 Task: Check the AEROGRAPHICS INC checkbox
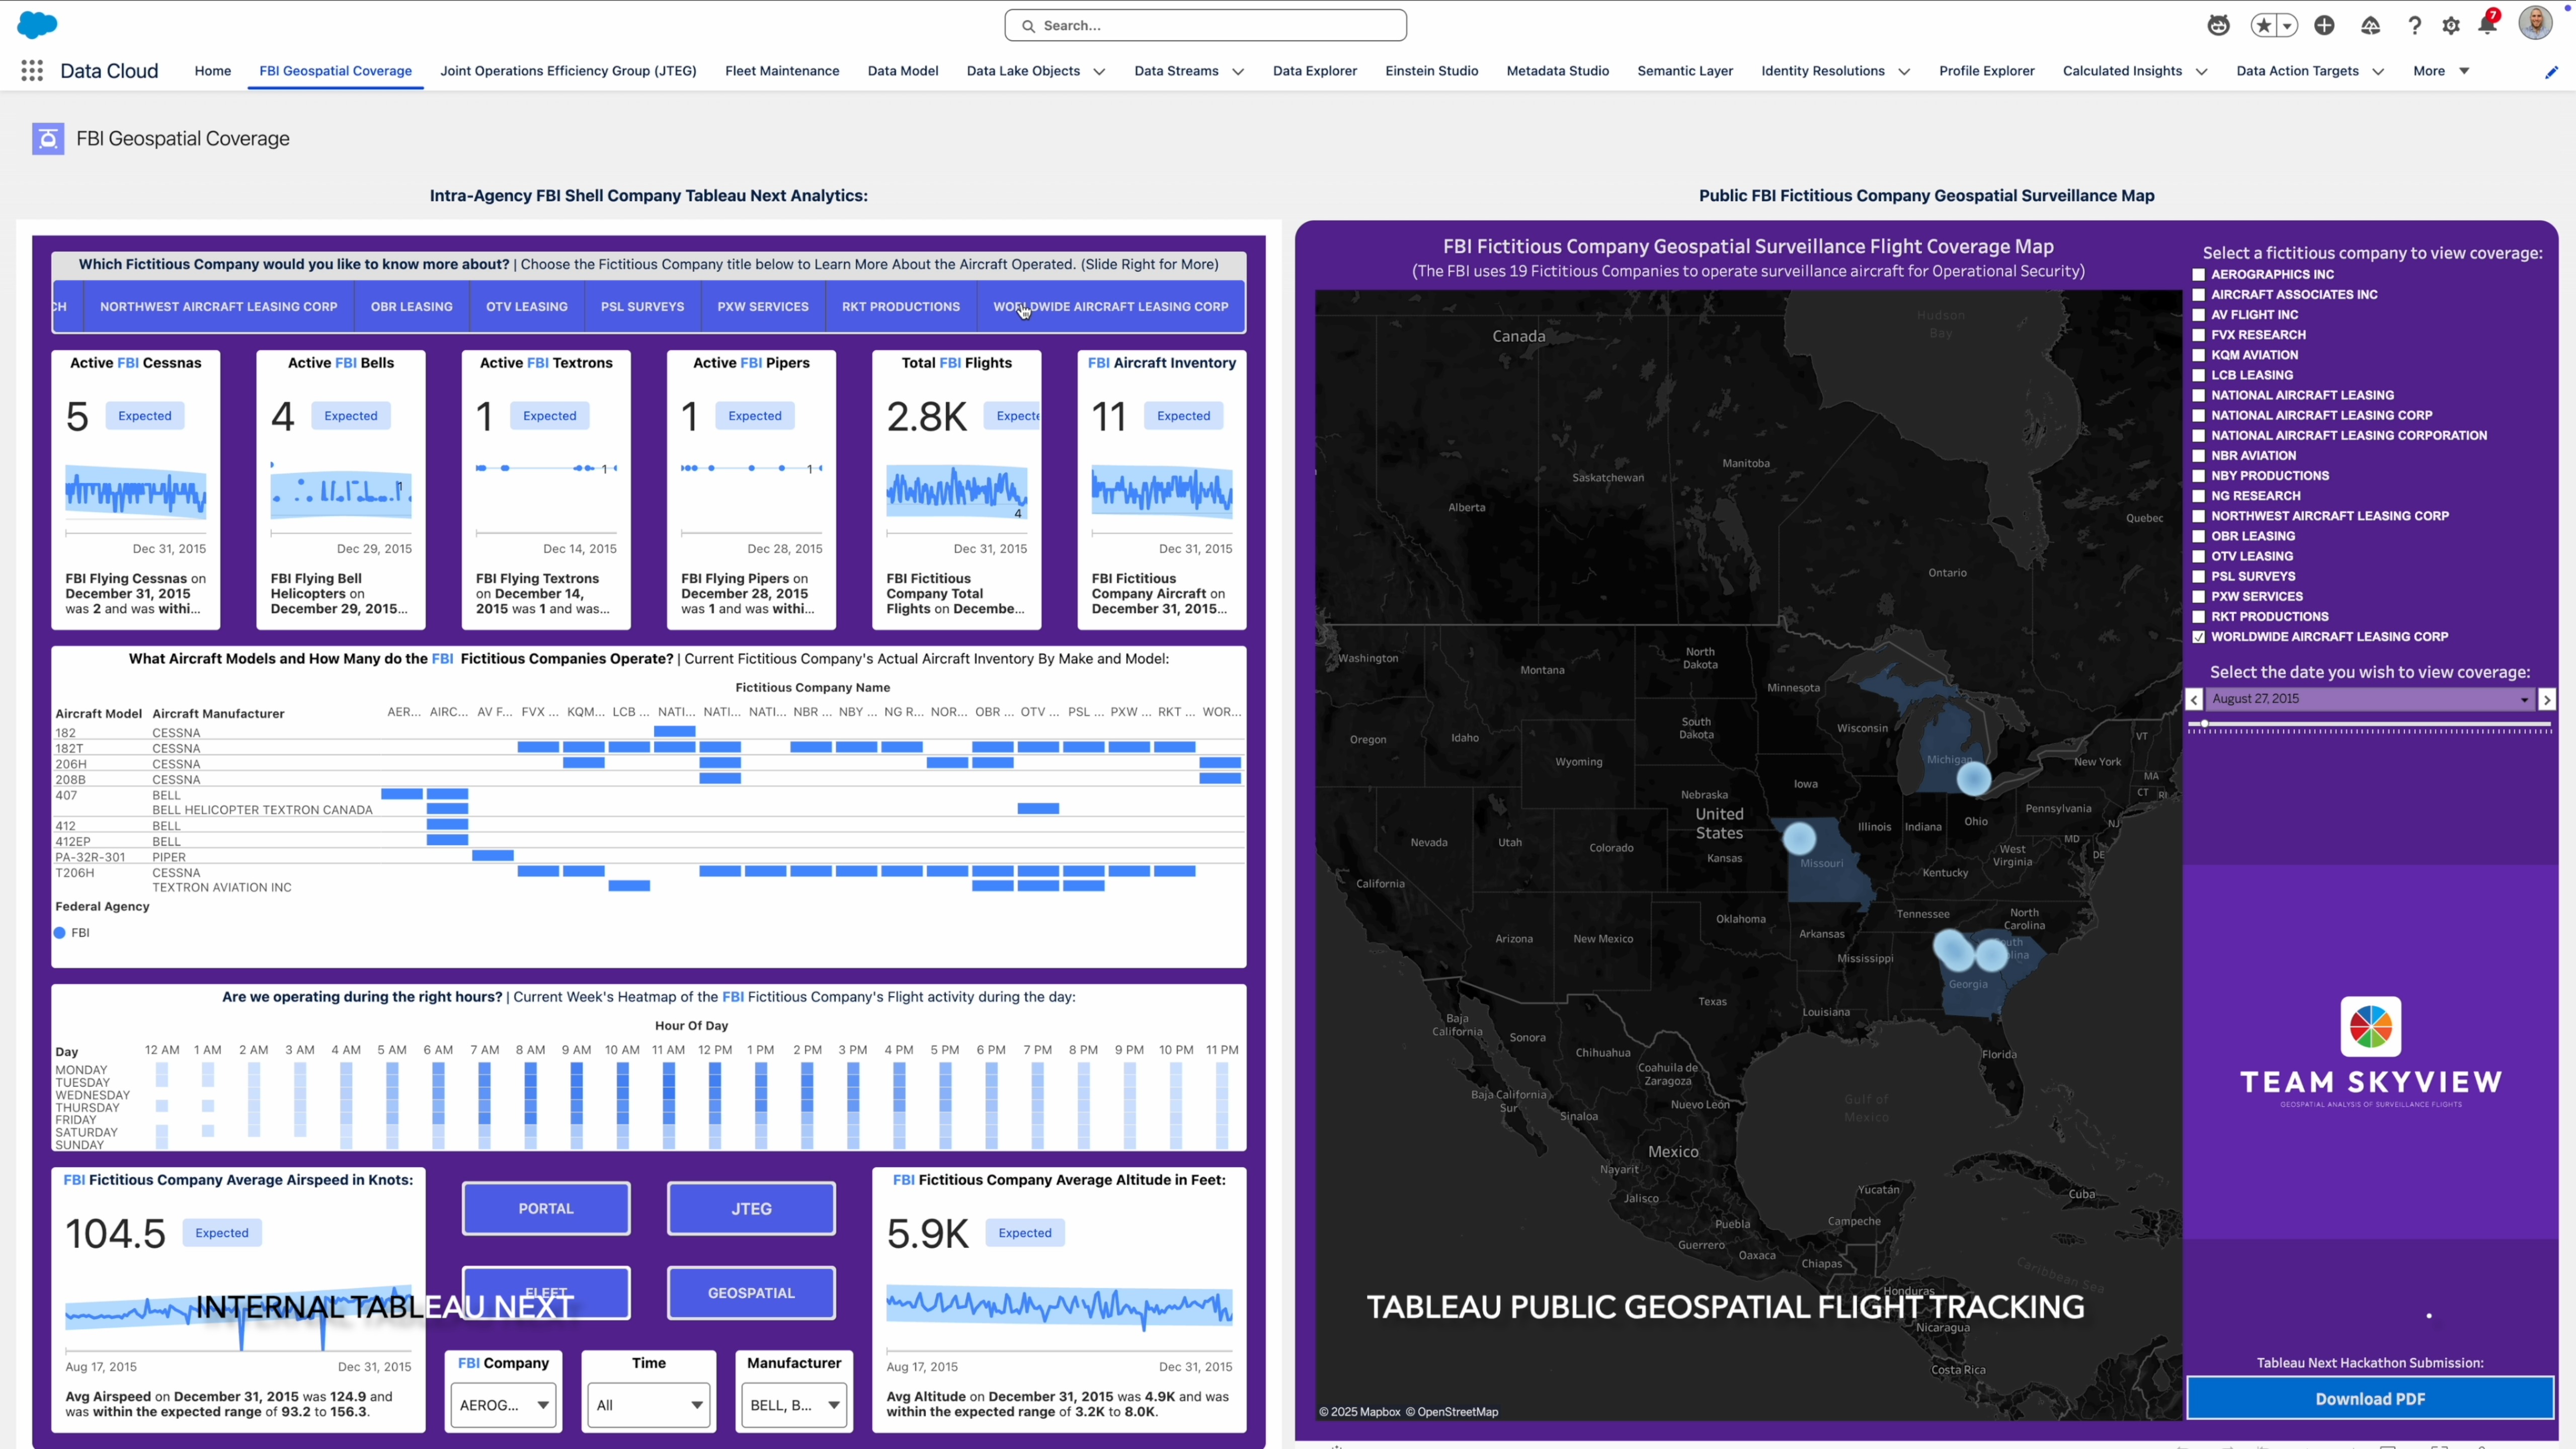(2198, 274)
